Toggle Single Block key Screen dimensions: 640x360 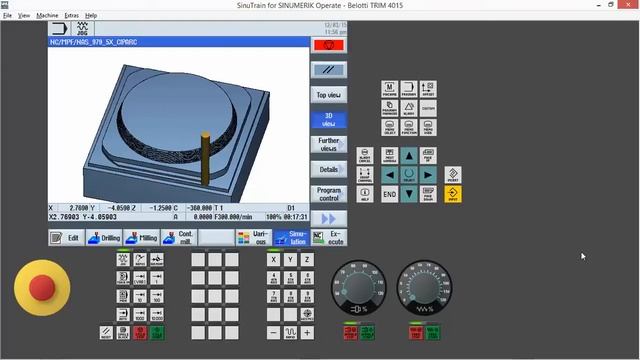click(x=123, y=333)
